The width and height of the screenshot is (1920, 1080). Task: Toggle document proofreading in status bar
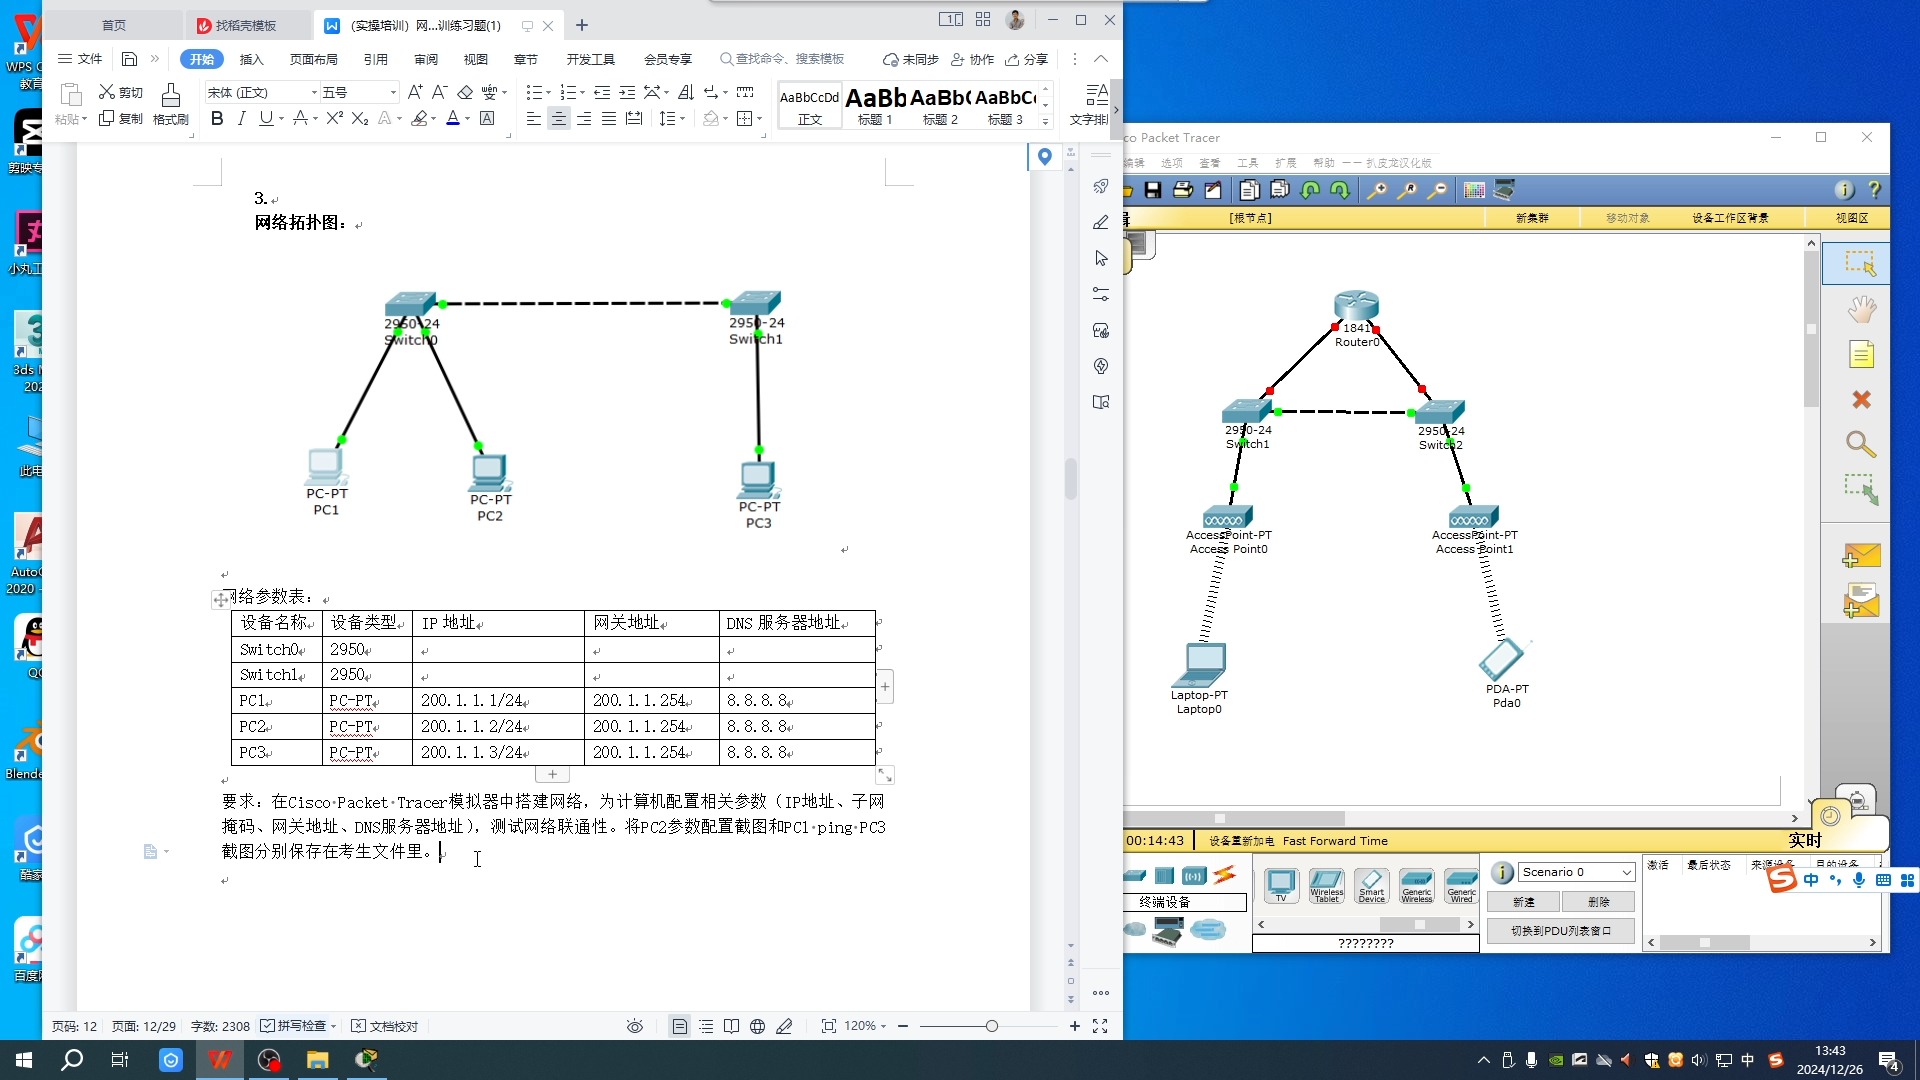coord(385,1026)
